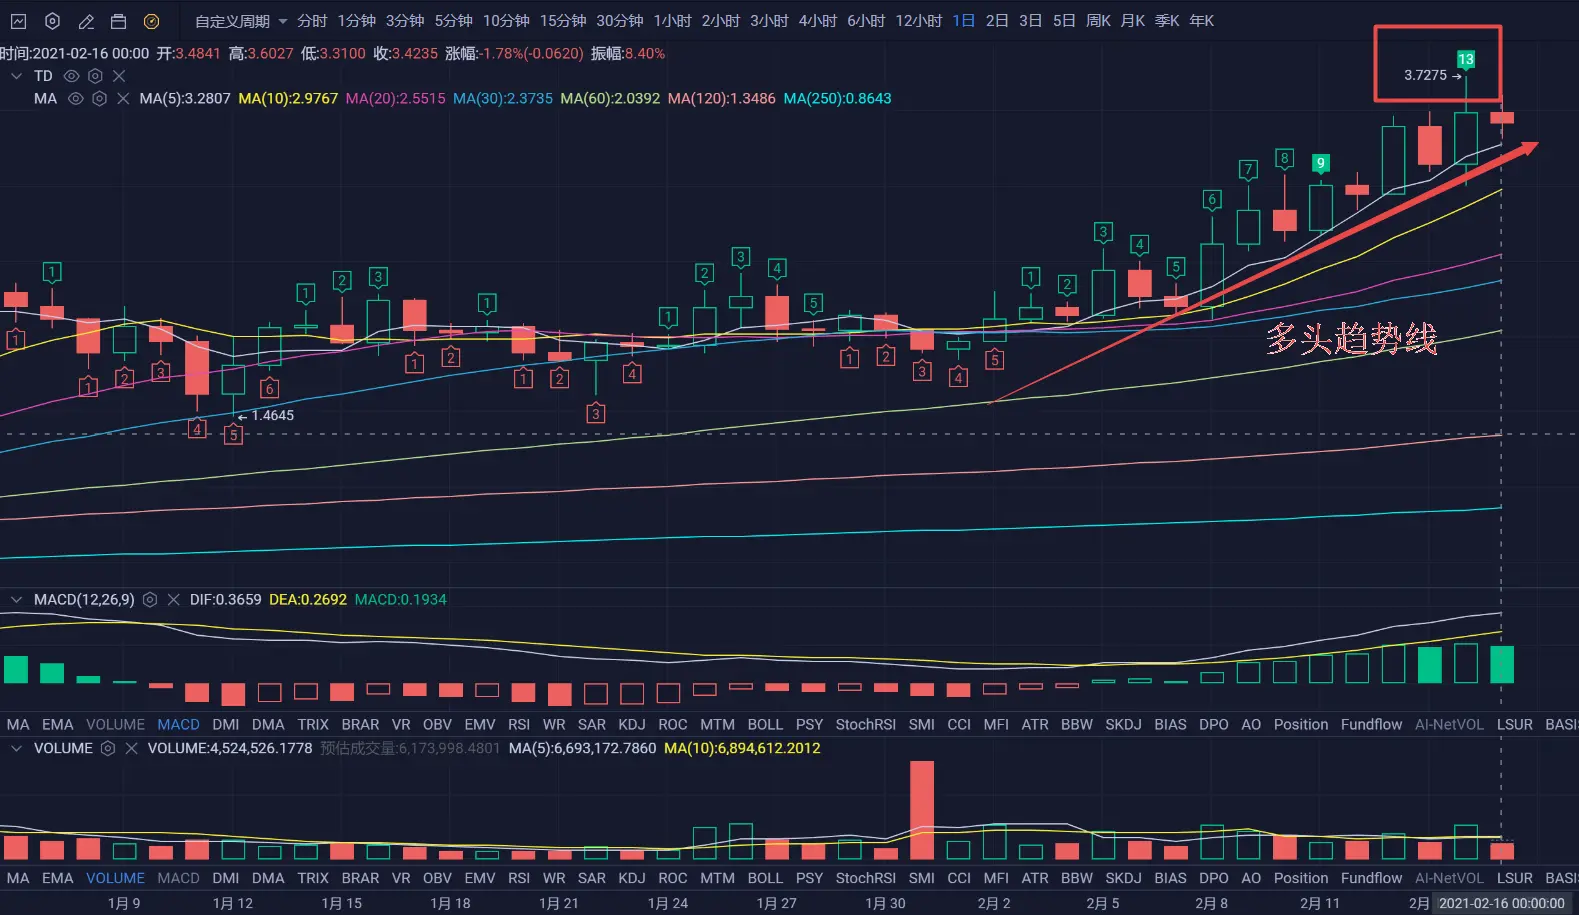Choose Fundflow in the upper indicator bar
Viewport: 1579px width, 915px height.
click(x=1371, y=725)
